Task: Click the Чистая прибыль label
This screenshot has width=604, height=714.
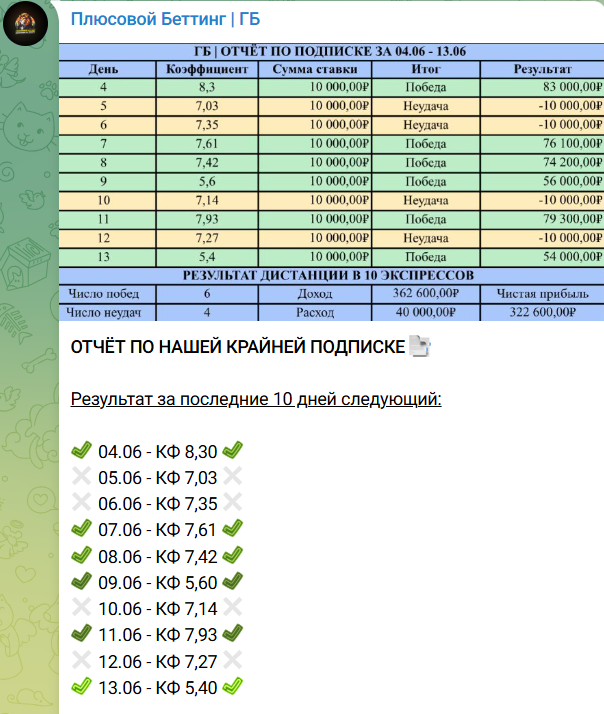Action: click(542, 294)
